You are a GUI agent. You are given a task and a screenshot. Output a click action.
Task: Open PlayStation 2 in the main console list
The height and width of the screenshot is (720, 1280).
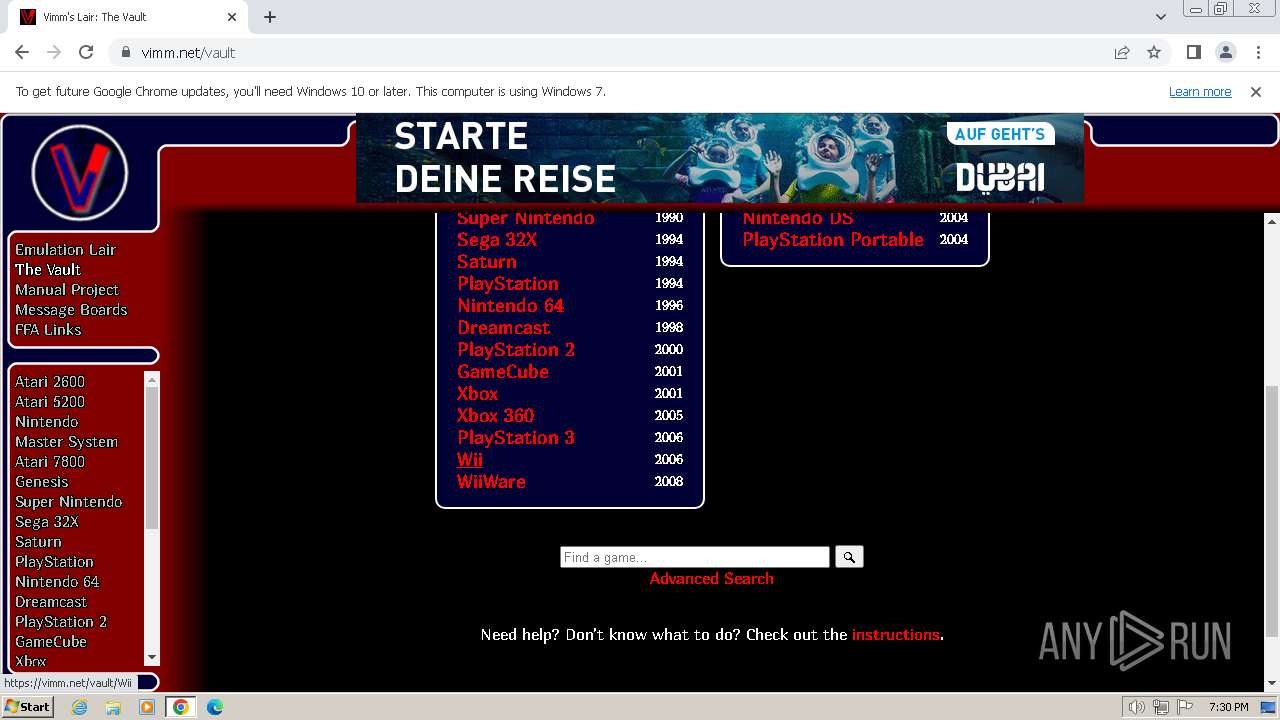[516, 349]
